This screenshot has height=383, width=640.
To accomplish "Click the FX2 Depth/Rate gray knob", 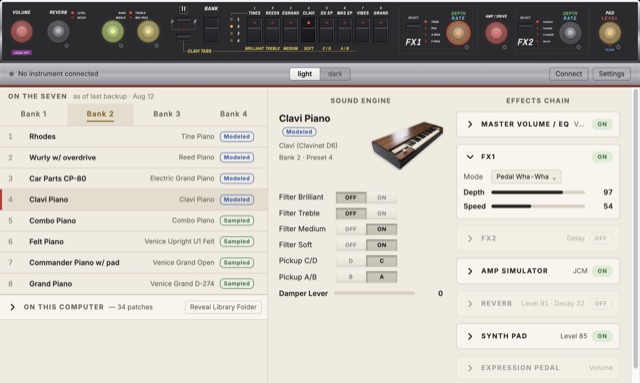I will (570, 33).
